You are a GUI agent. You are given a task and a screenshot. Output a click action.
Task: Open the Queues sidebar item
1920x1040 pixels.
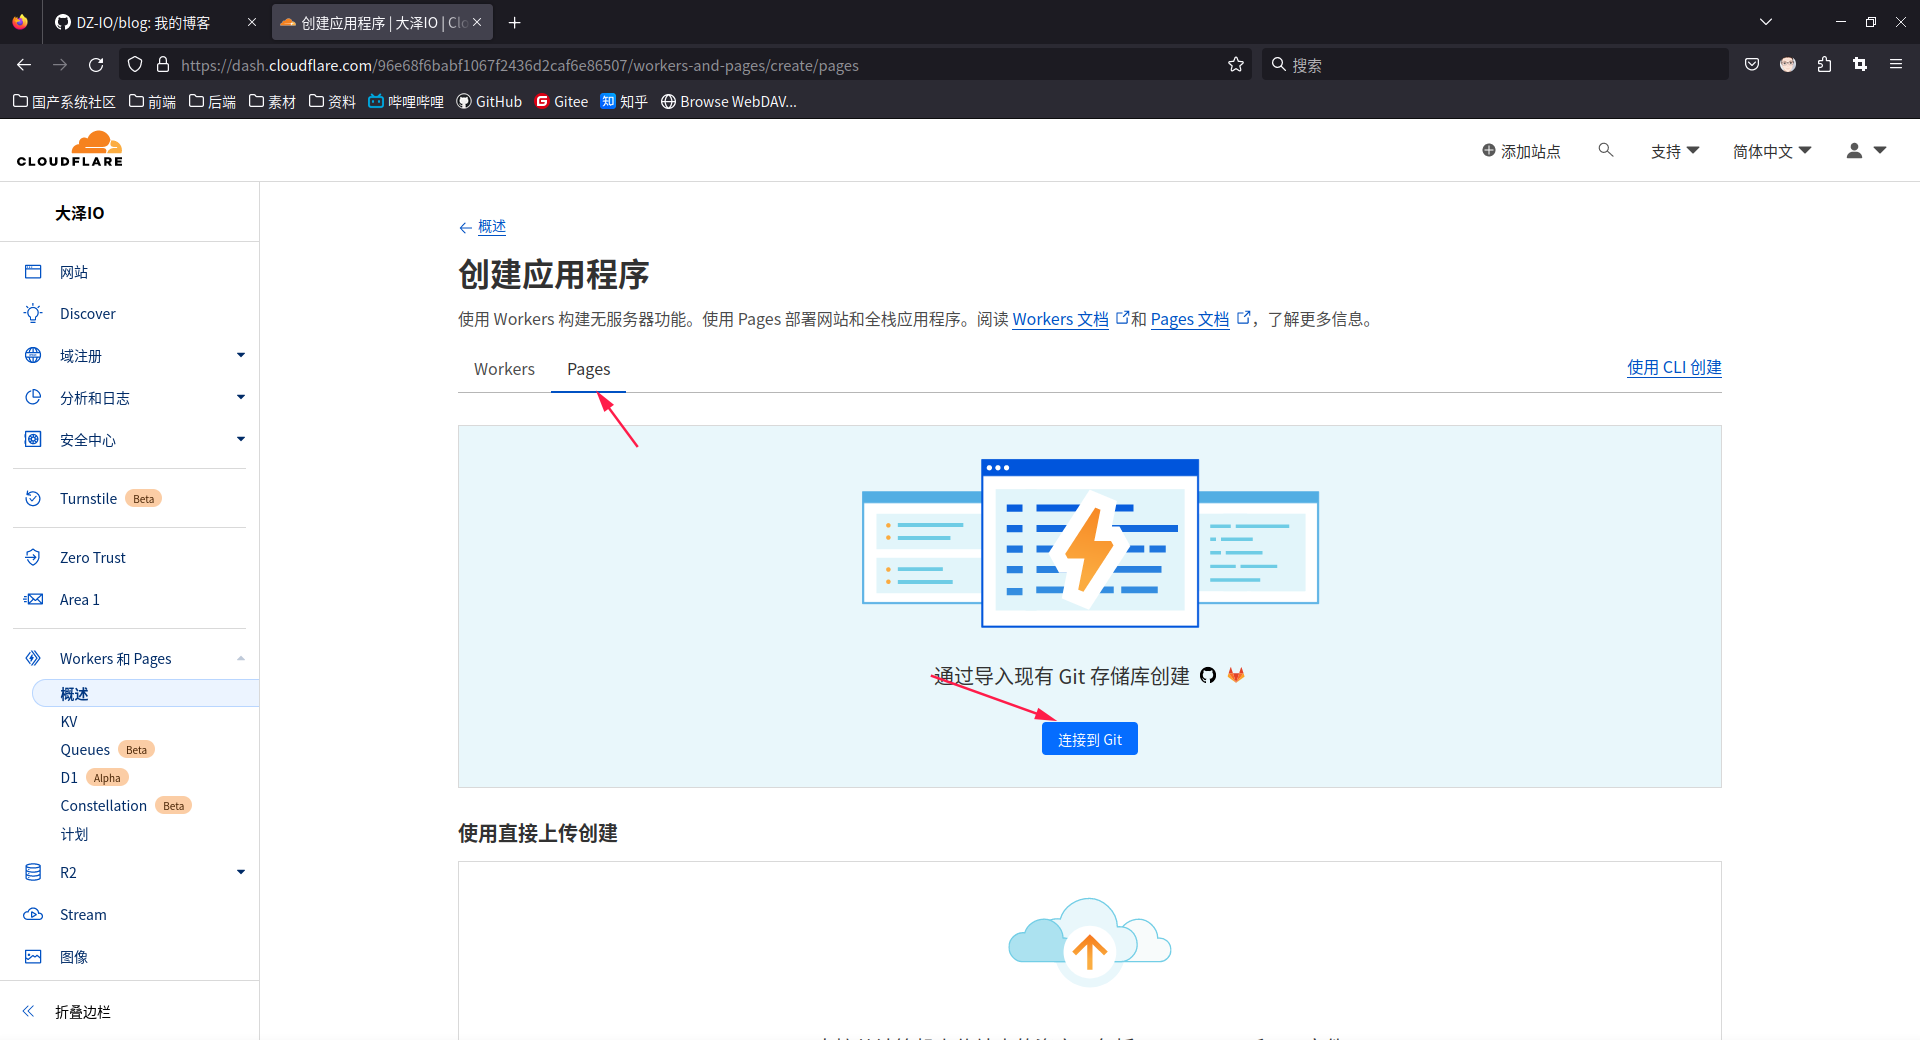tap(85, 750)
